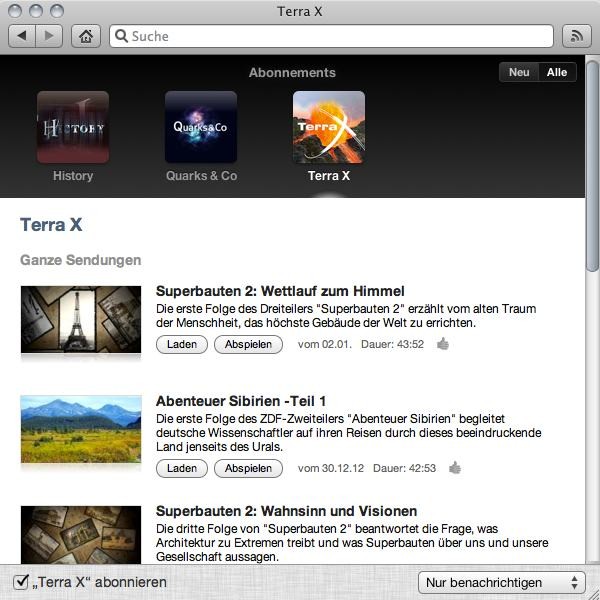
Task: Focus the Suche search field
Action: click(x=331, y=36)
